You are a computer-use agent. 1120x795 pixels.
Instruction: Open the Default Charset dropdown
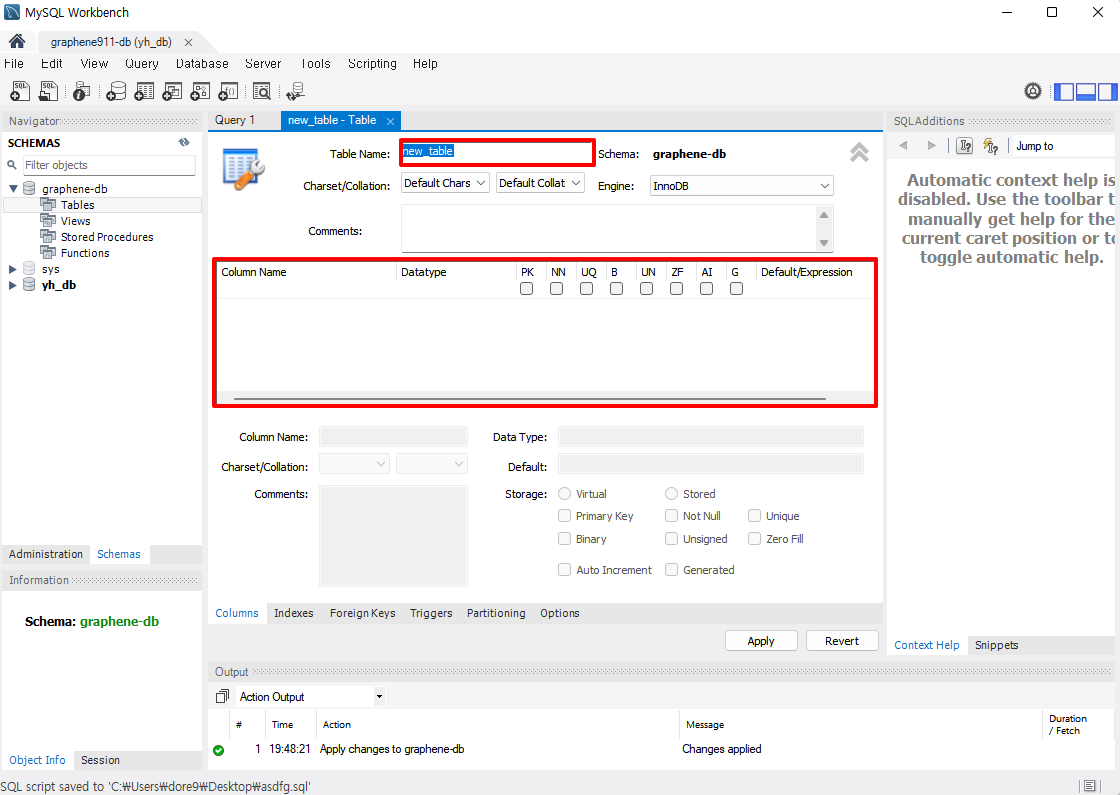pos(445,183)
